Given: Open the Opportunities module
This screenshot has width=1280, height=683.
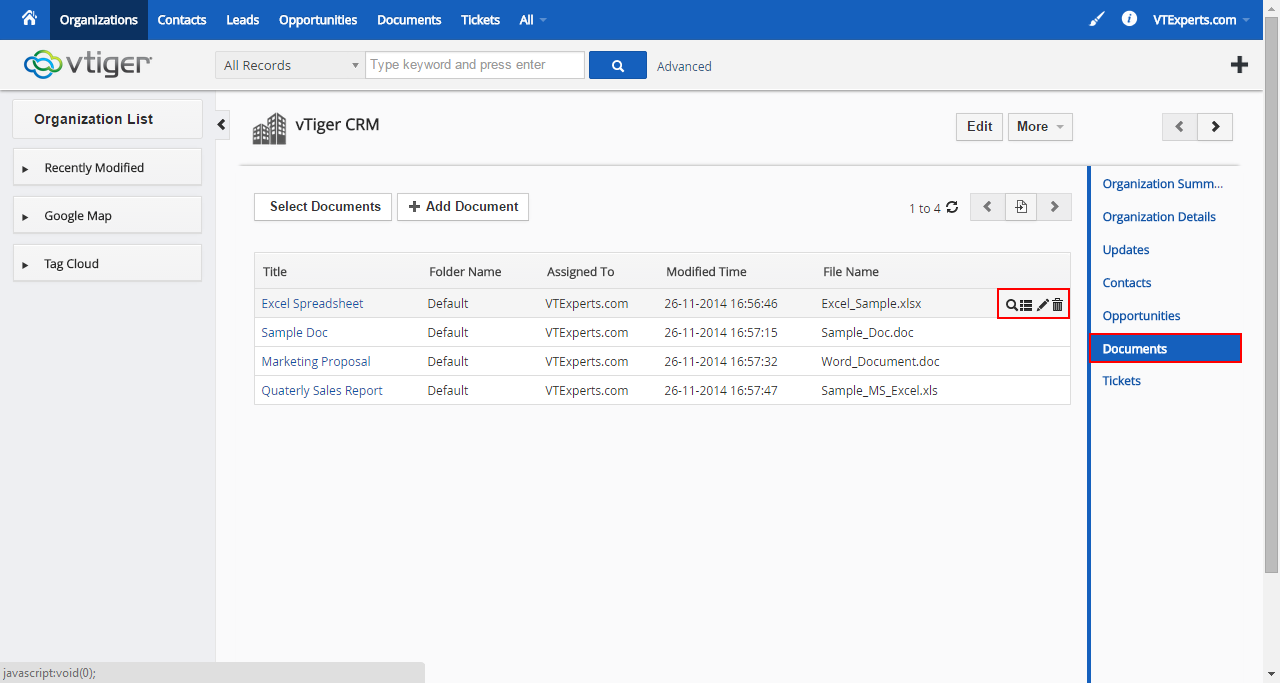Looking at the screenshot, I should coord(318,20).
